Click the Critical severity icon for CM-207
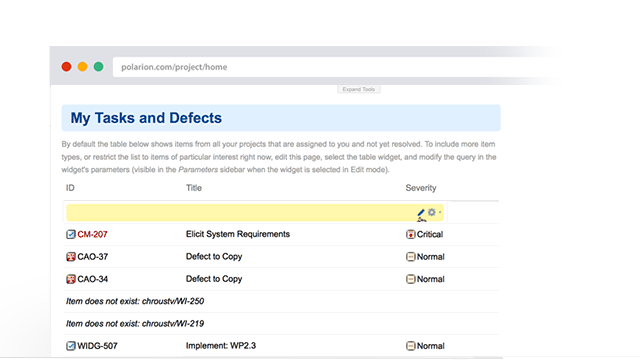Image resolution: width=640 pixels, height=360 pixels. (x=411, y=234)
